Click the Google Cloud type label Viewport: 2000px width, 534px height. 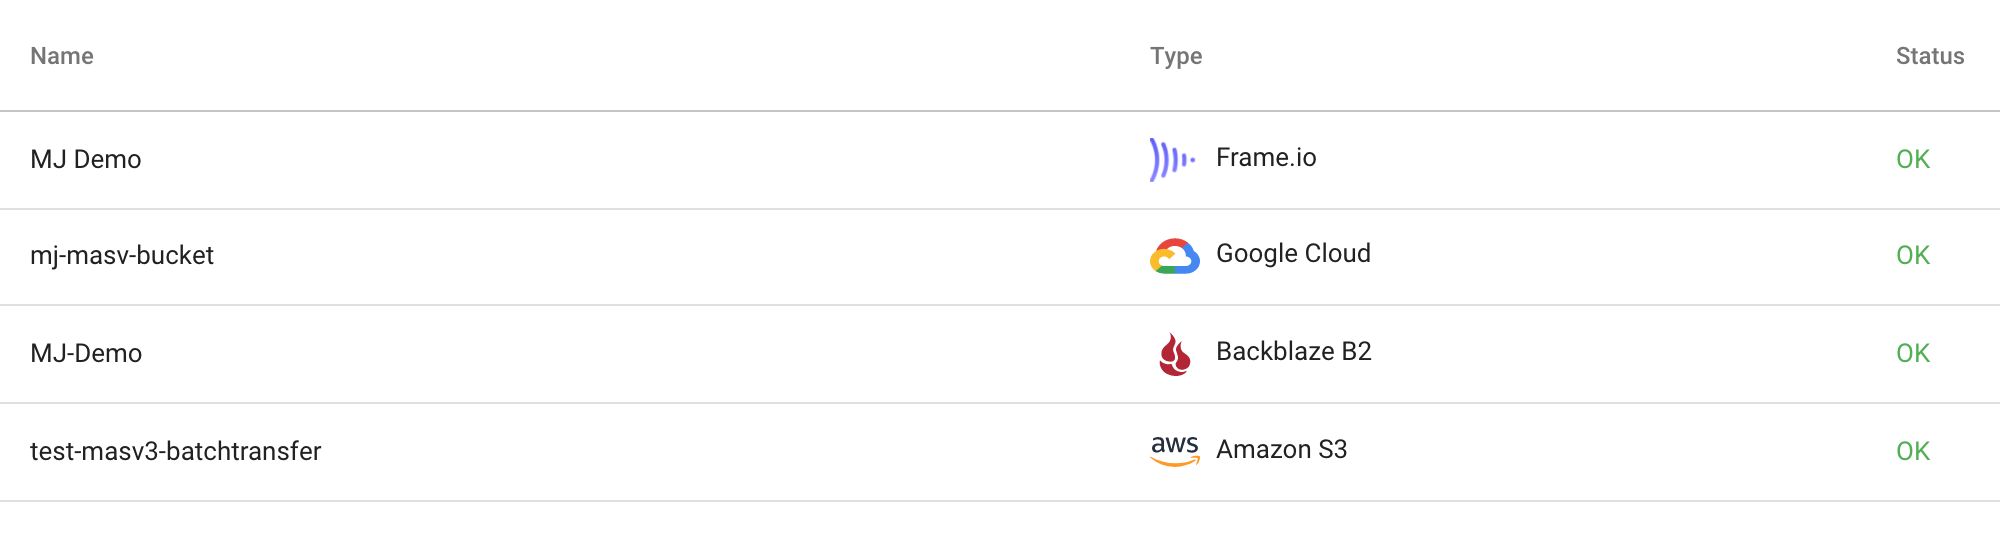1293,253
